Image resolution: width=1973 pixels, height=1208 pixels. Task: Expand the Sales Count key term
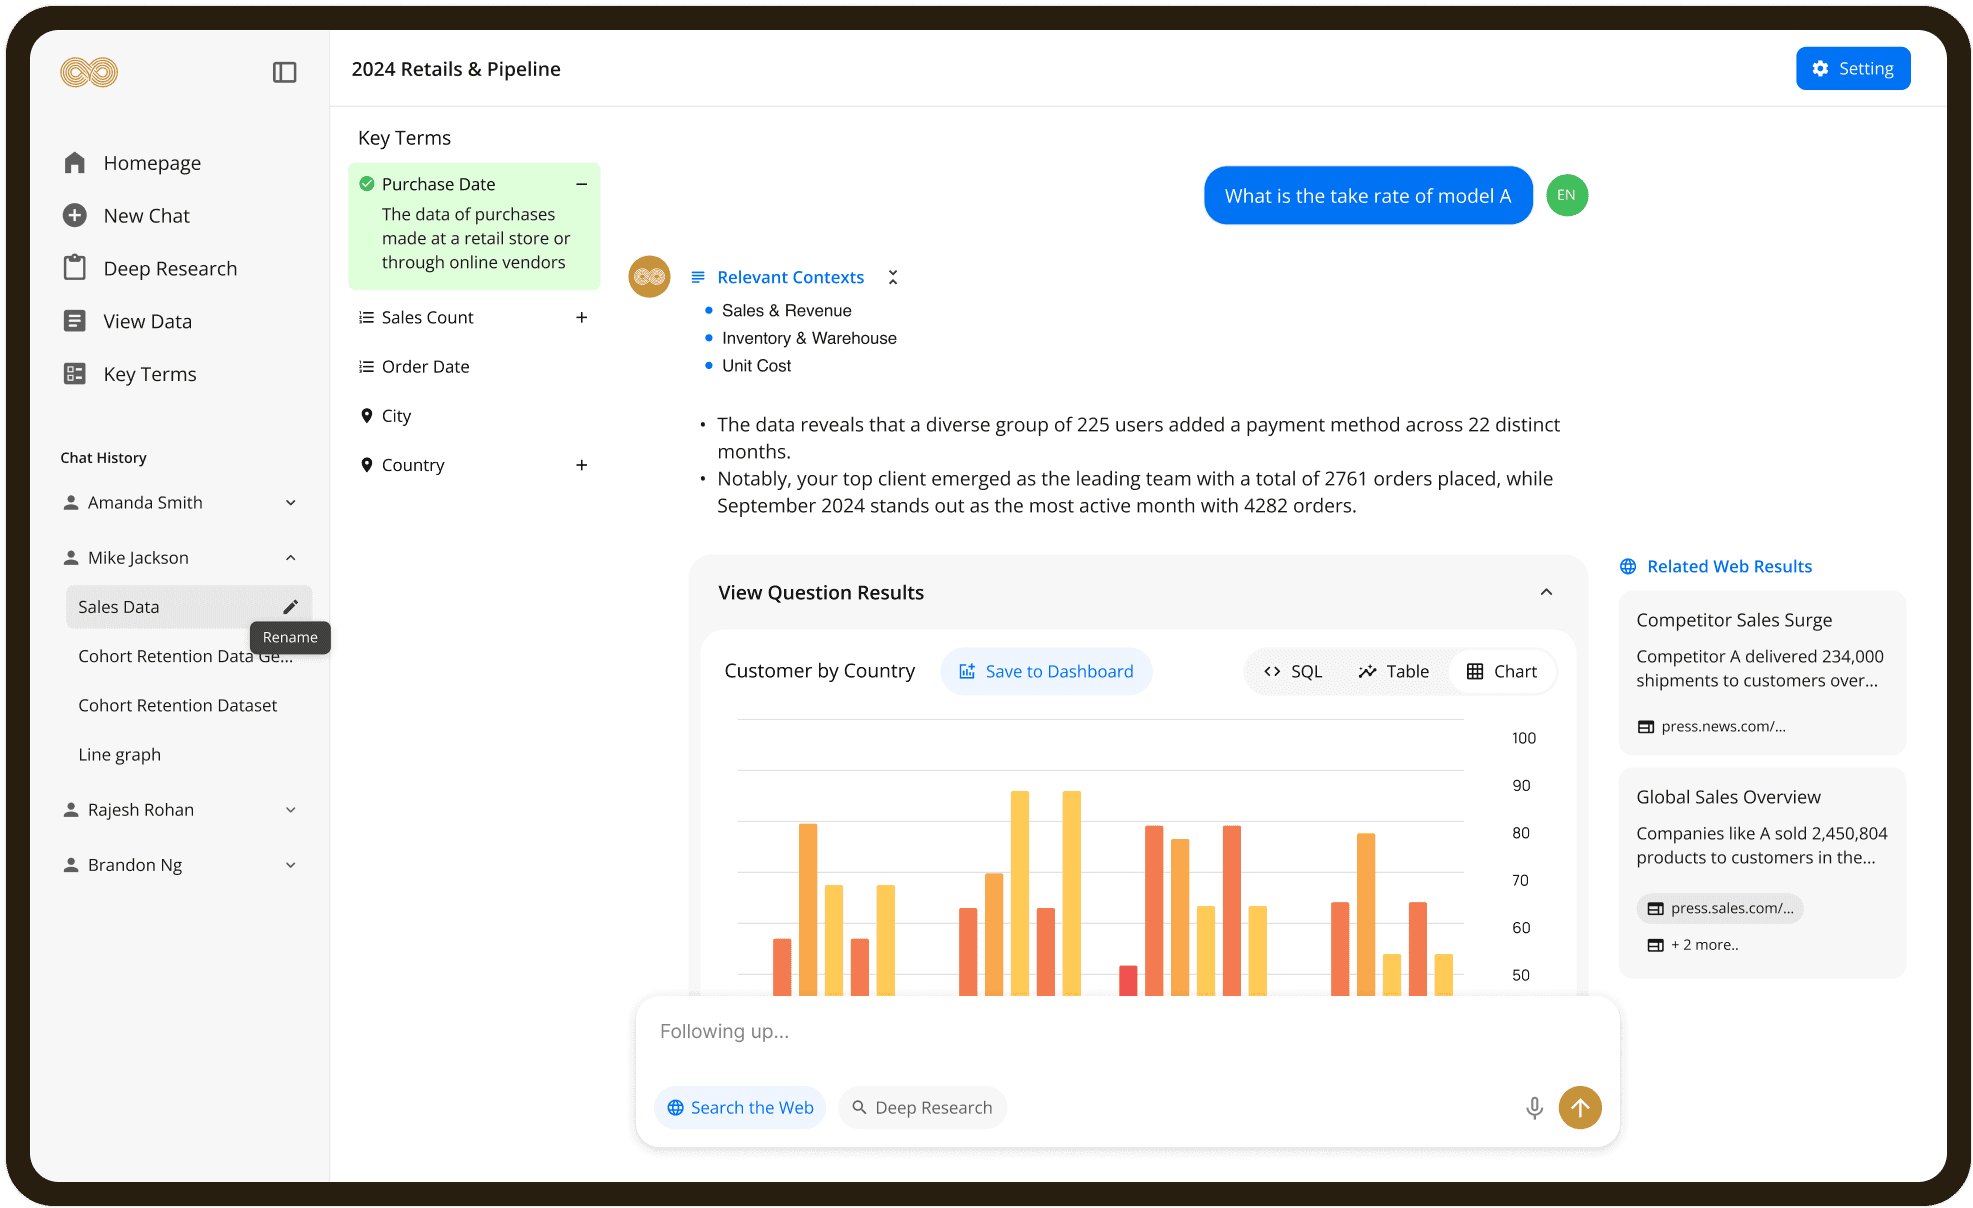[x=581, y=317]
